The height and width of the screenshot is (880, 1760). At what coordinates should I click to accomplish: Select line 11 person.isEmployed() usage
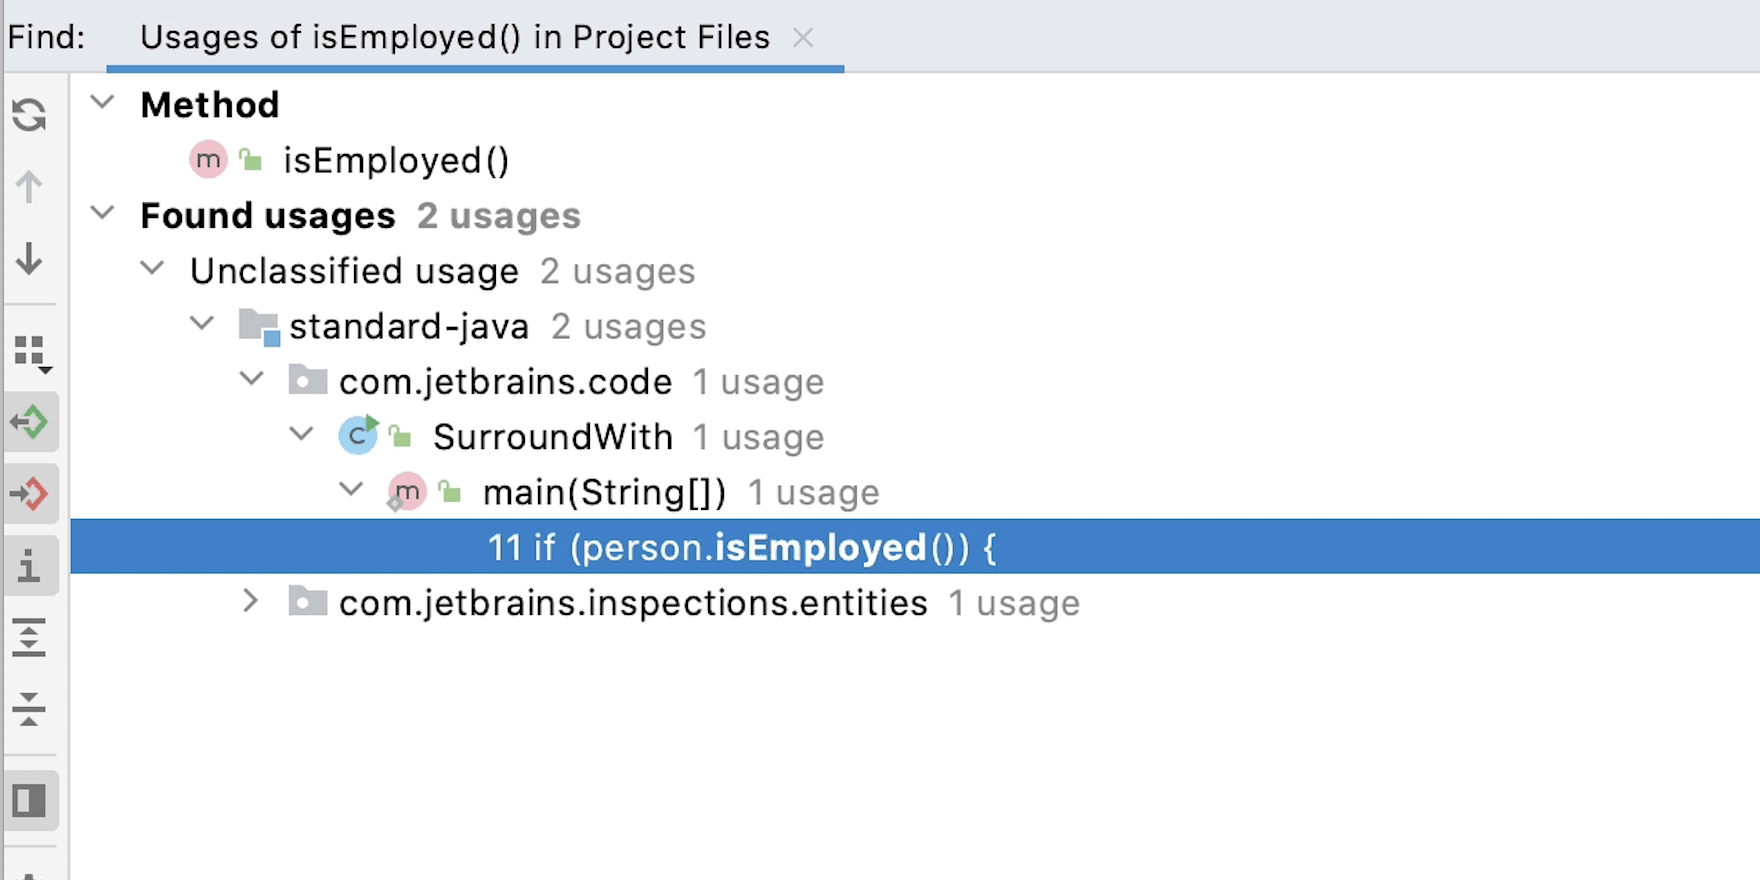point(741,548)
